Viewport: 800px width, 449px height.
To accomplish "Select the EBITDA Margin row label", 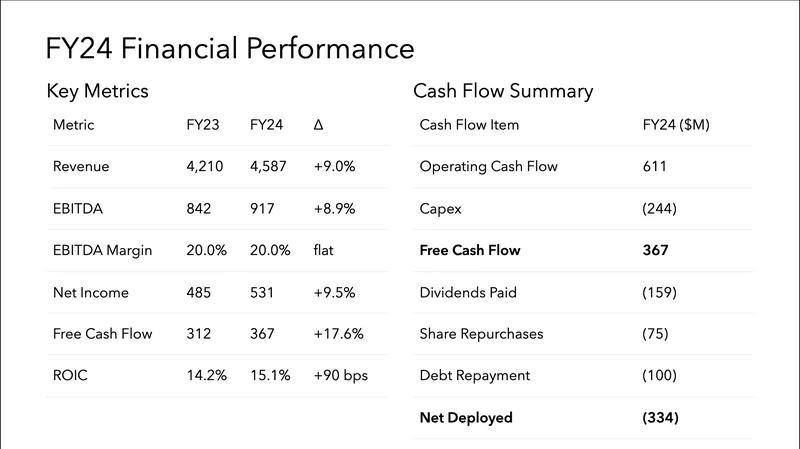I will coord(102,250).
